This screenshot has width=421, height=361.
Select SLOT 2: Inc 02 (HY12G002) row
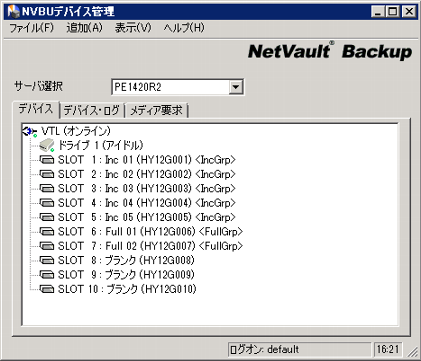147,174
